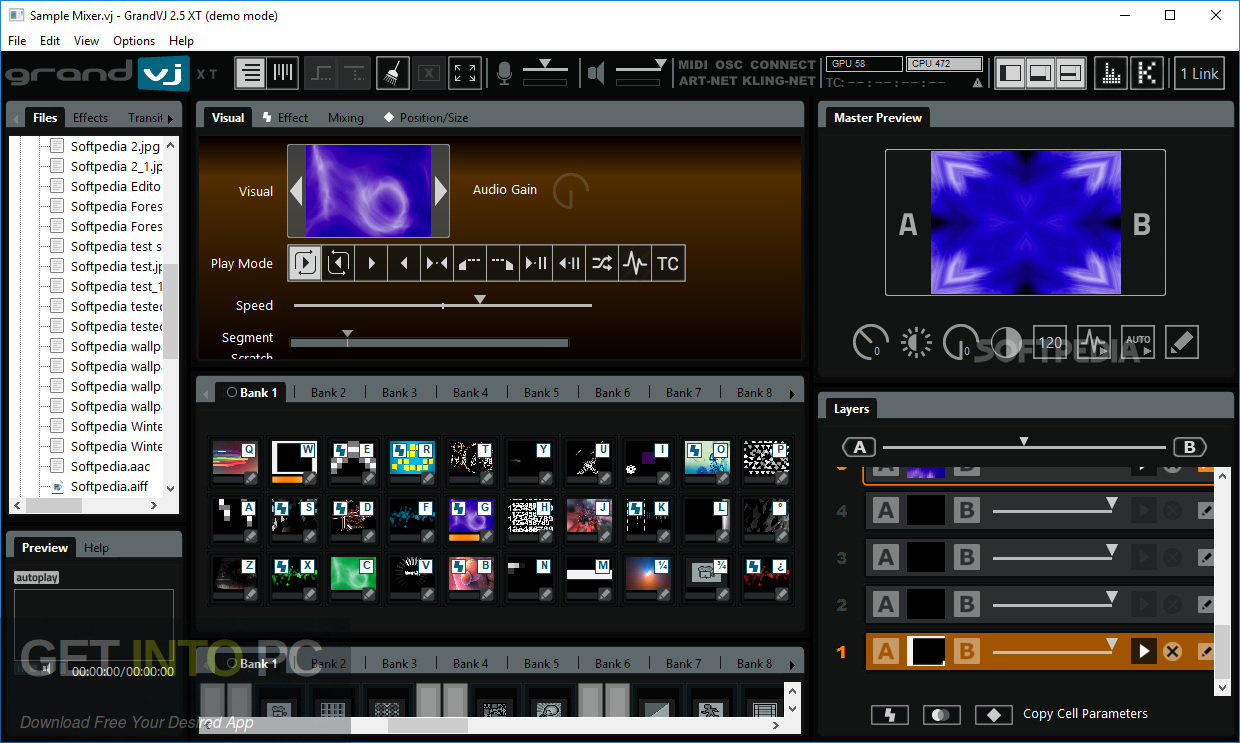
Task: Click the lightning trigger icon below layers
Action: tap(890, 715)
